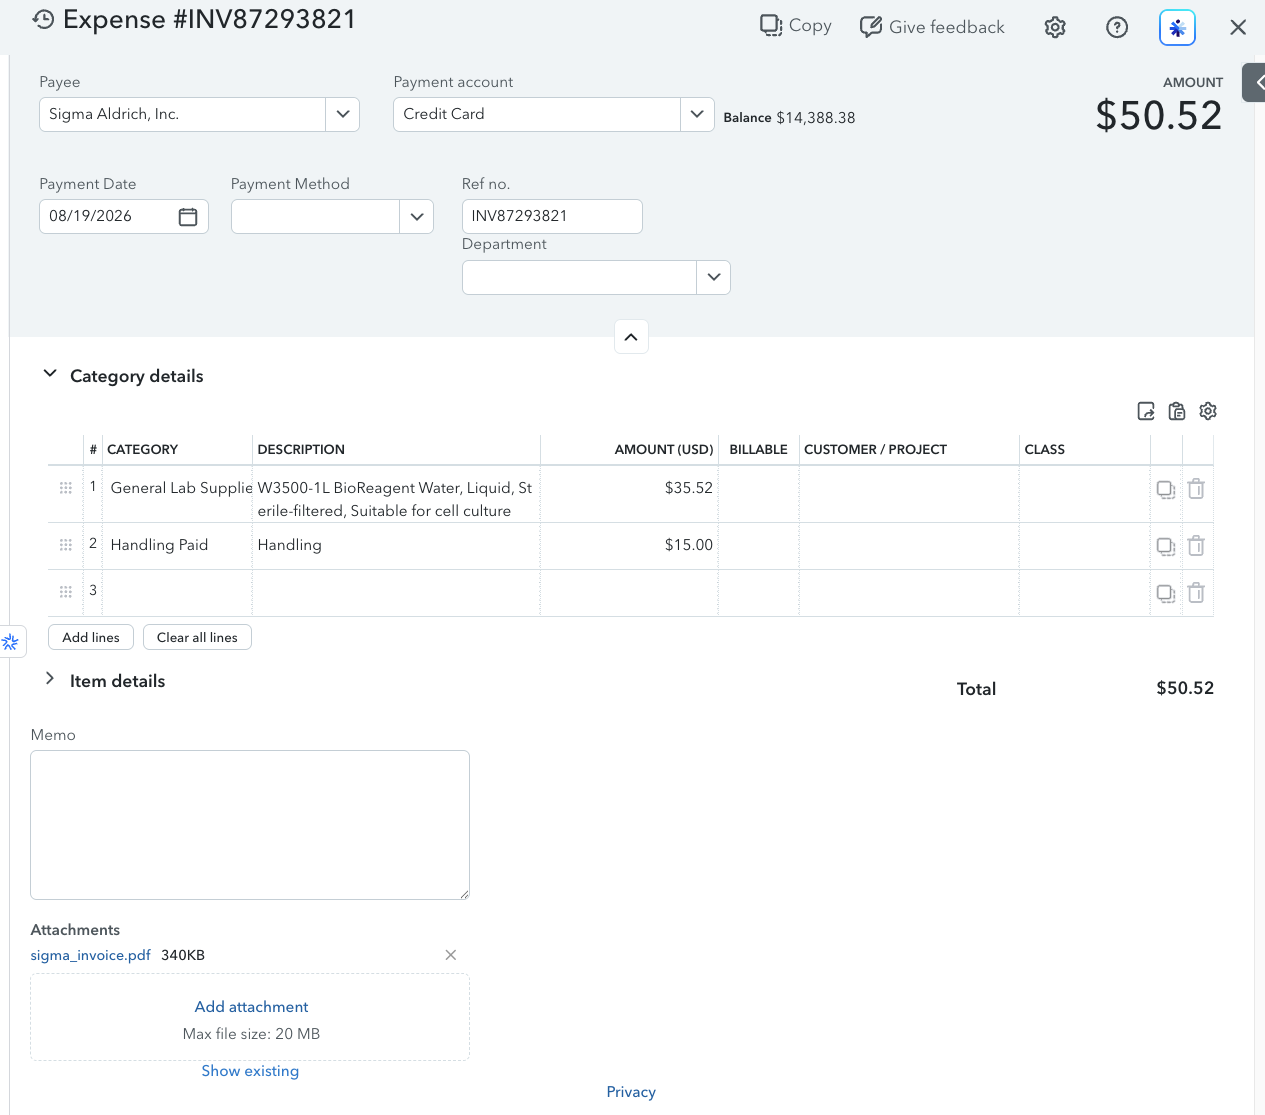The width and height of the screenshot is (1265, 1115).
Task: Click the Class cell for line 1
Action: pyautogui.click(x=1085, y=494)
